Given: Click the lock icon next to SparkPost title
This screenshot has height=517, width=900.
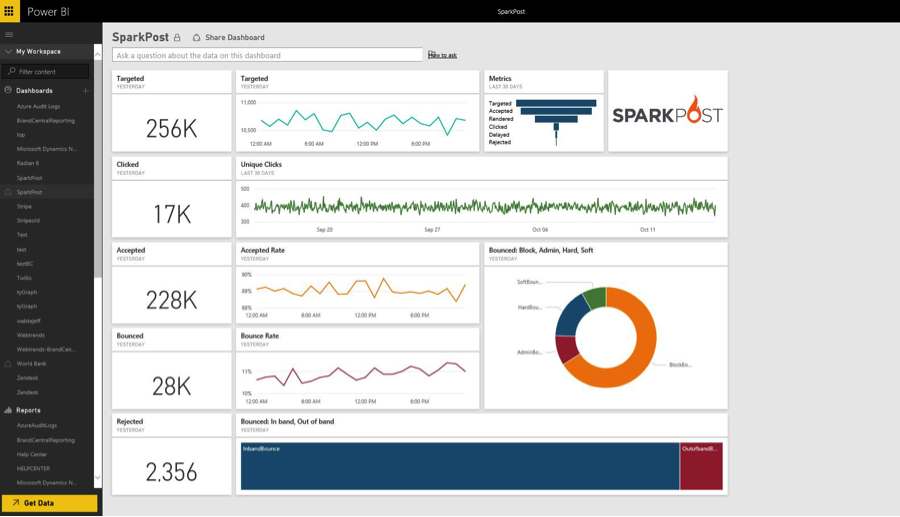Looking at the screenshot, I should pos(177,38).
